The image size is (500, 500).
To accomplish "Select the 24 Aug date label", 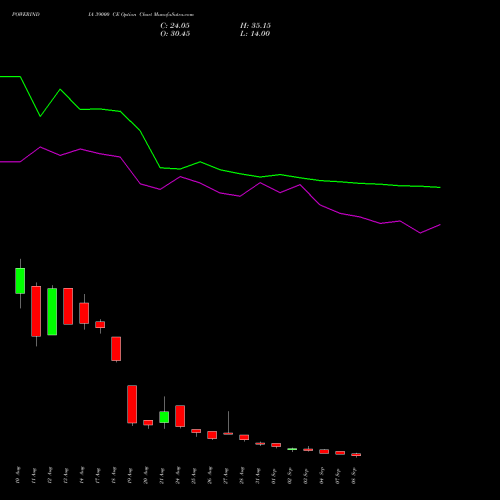I will (x=178, y=475).
